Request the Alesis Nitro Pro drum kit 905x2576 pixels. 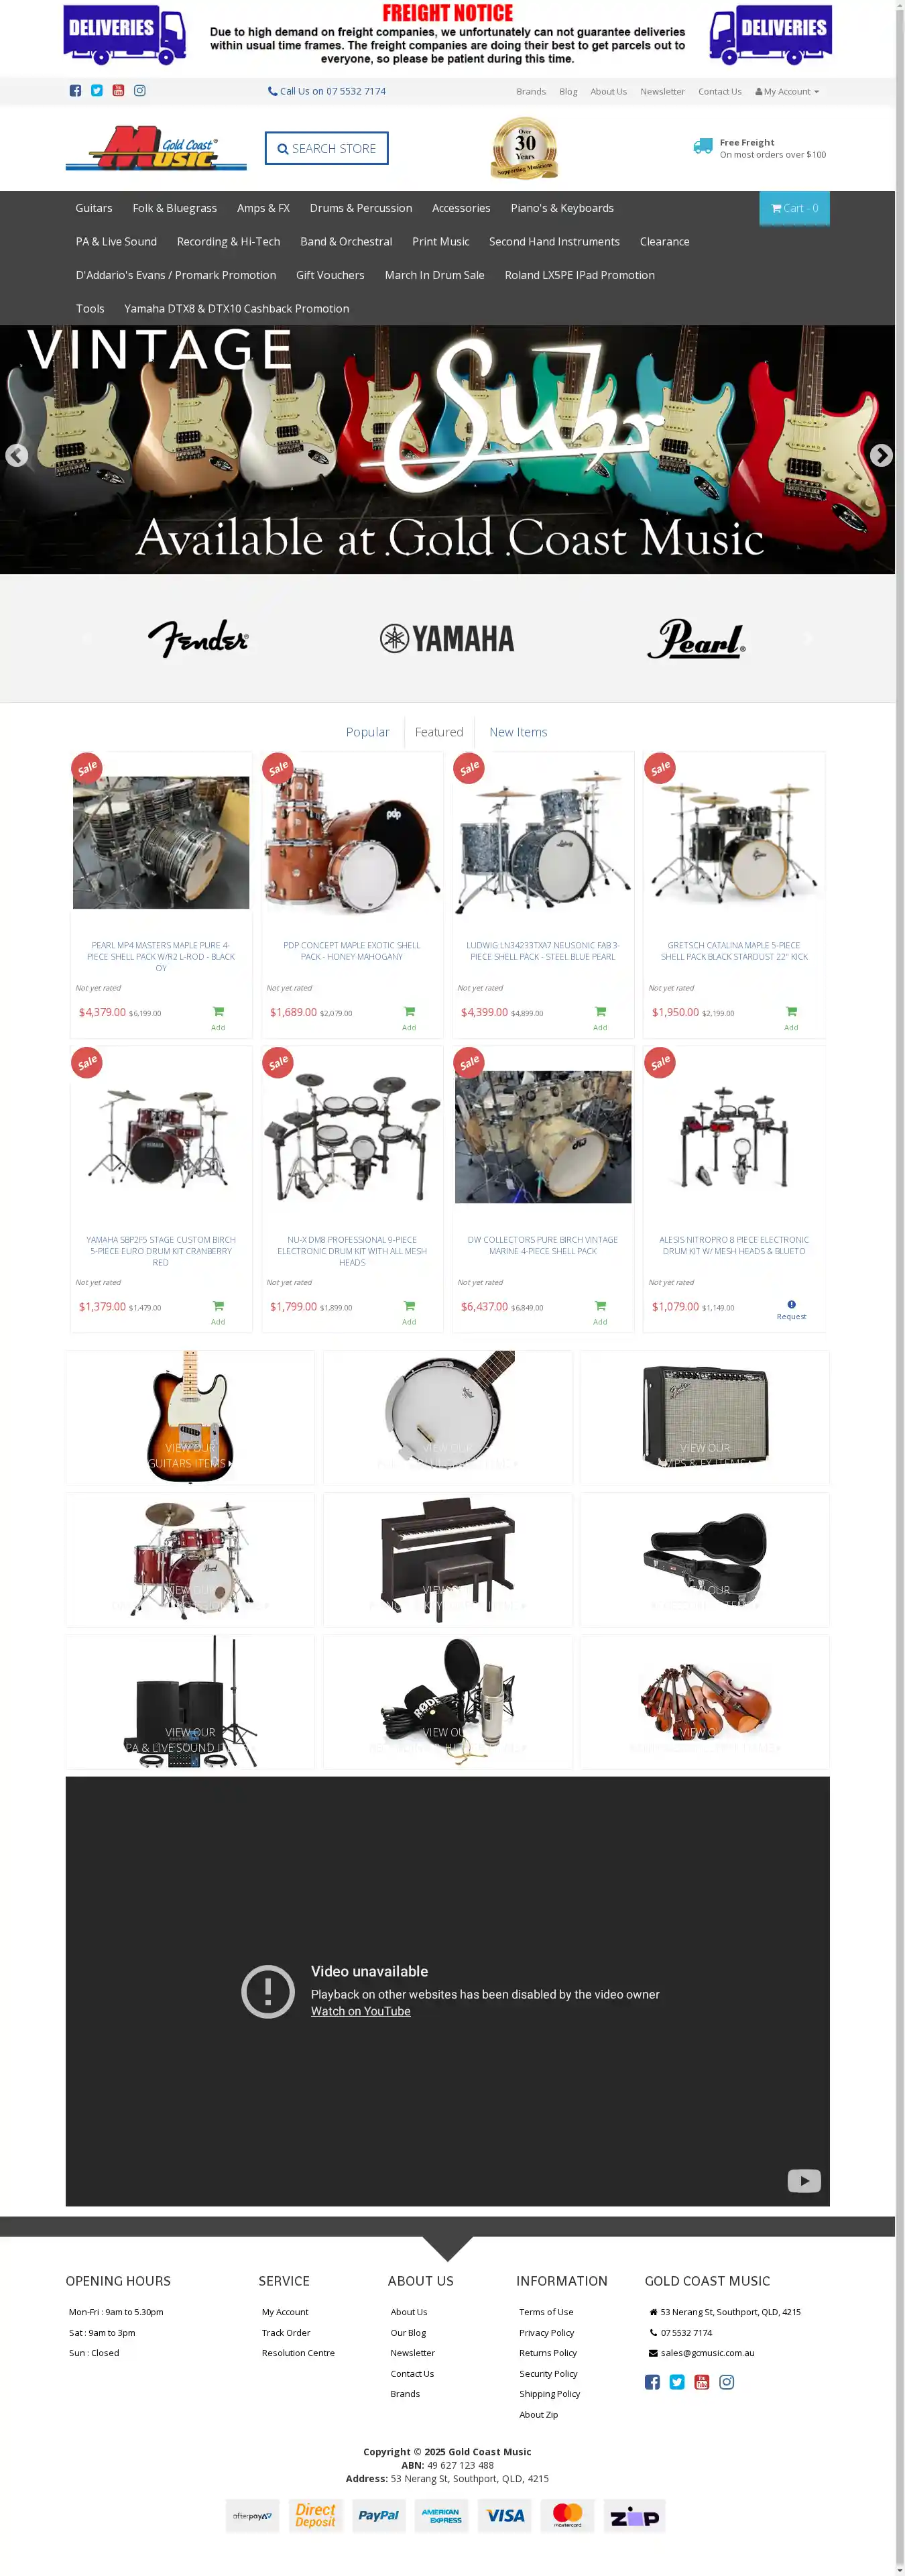pyautogui.click(x=791, y=1310)
